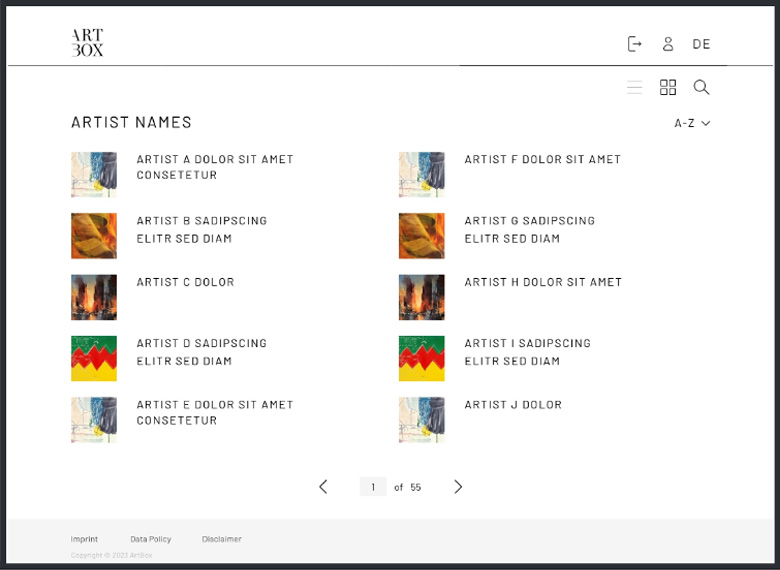
Task: Open the search magnifier icon
Action: pos(701,88)
